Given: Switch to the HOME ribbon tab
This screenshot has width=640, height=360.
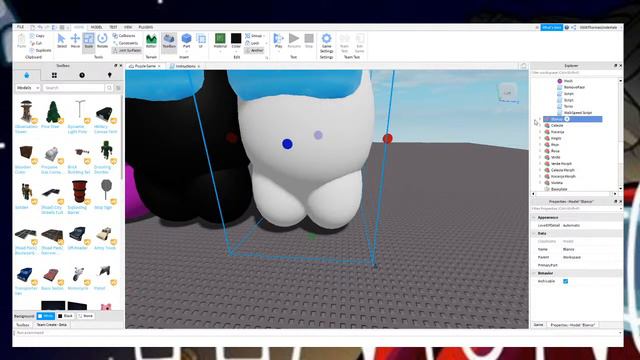Looking at the screenshot, I should tap(79, 27).
